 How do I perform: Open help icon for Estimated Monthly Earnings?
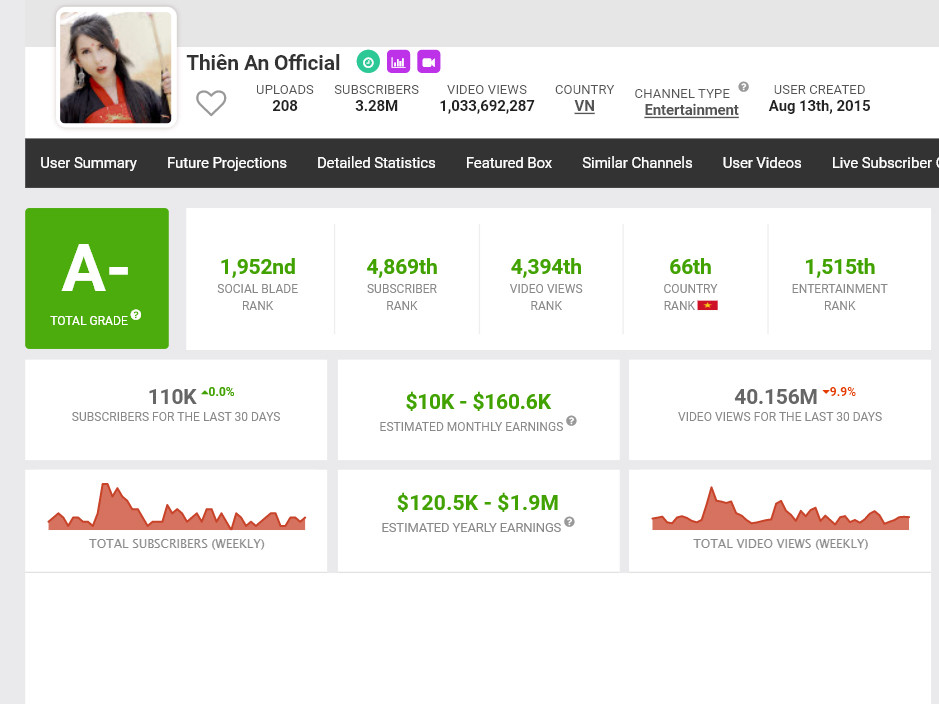(x=572, y=421)
